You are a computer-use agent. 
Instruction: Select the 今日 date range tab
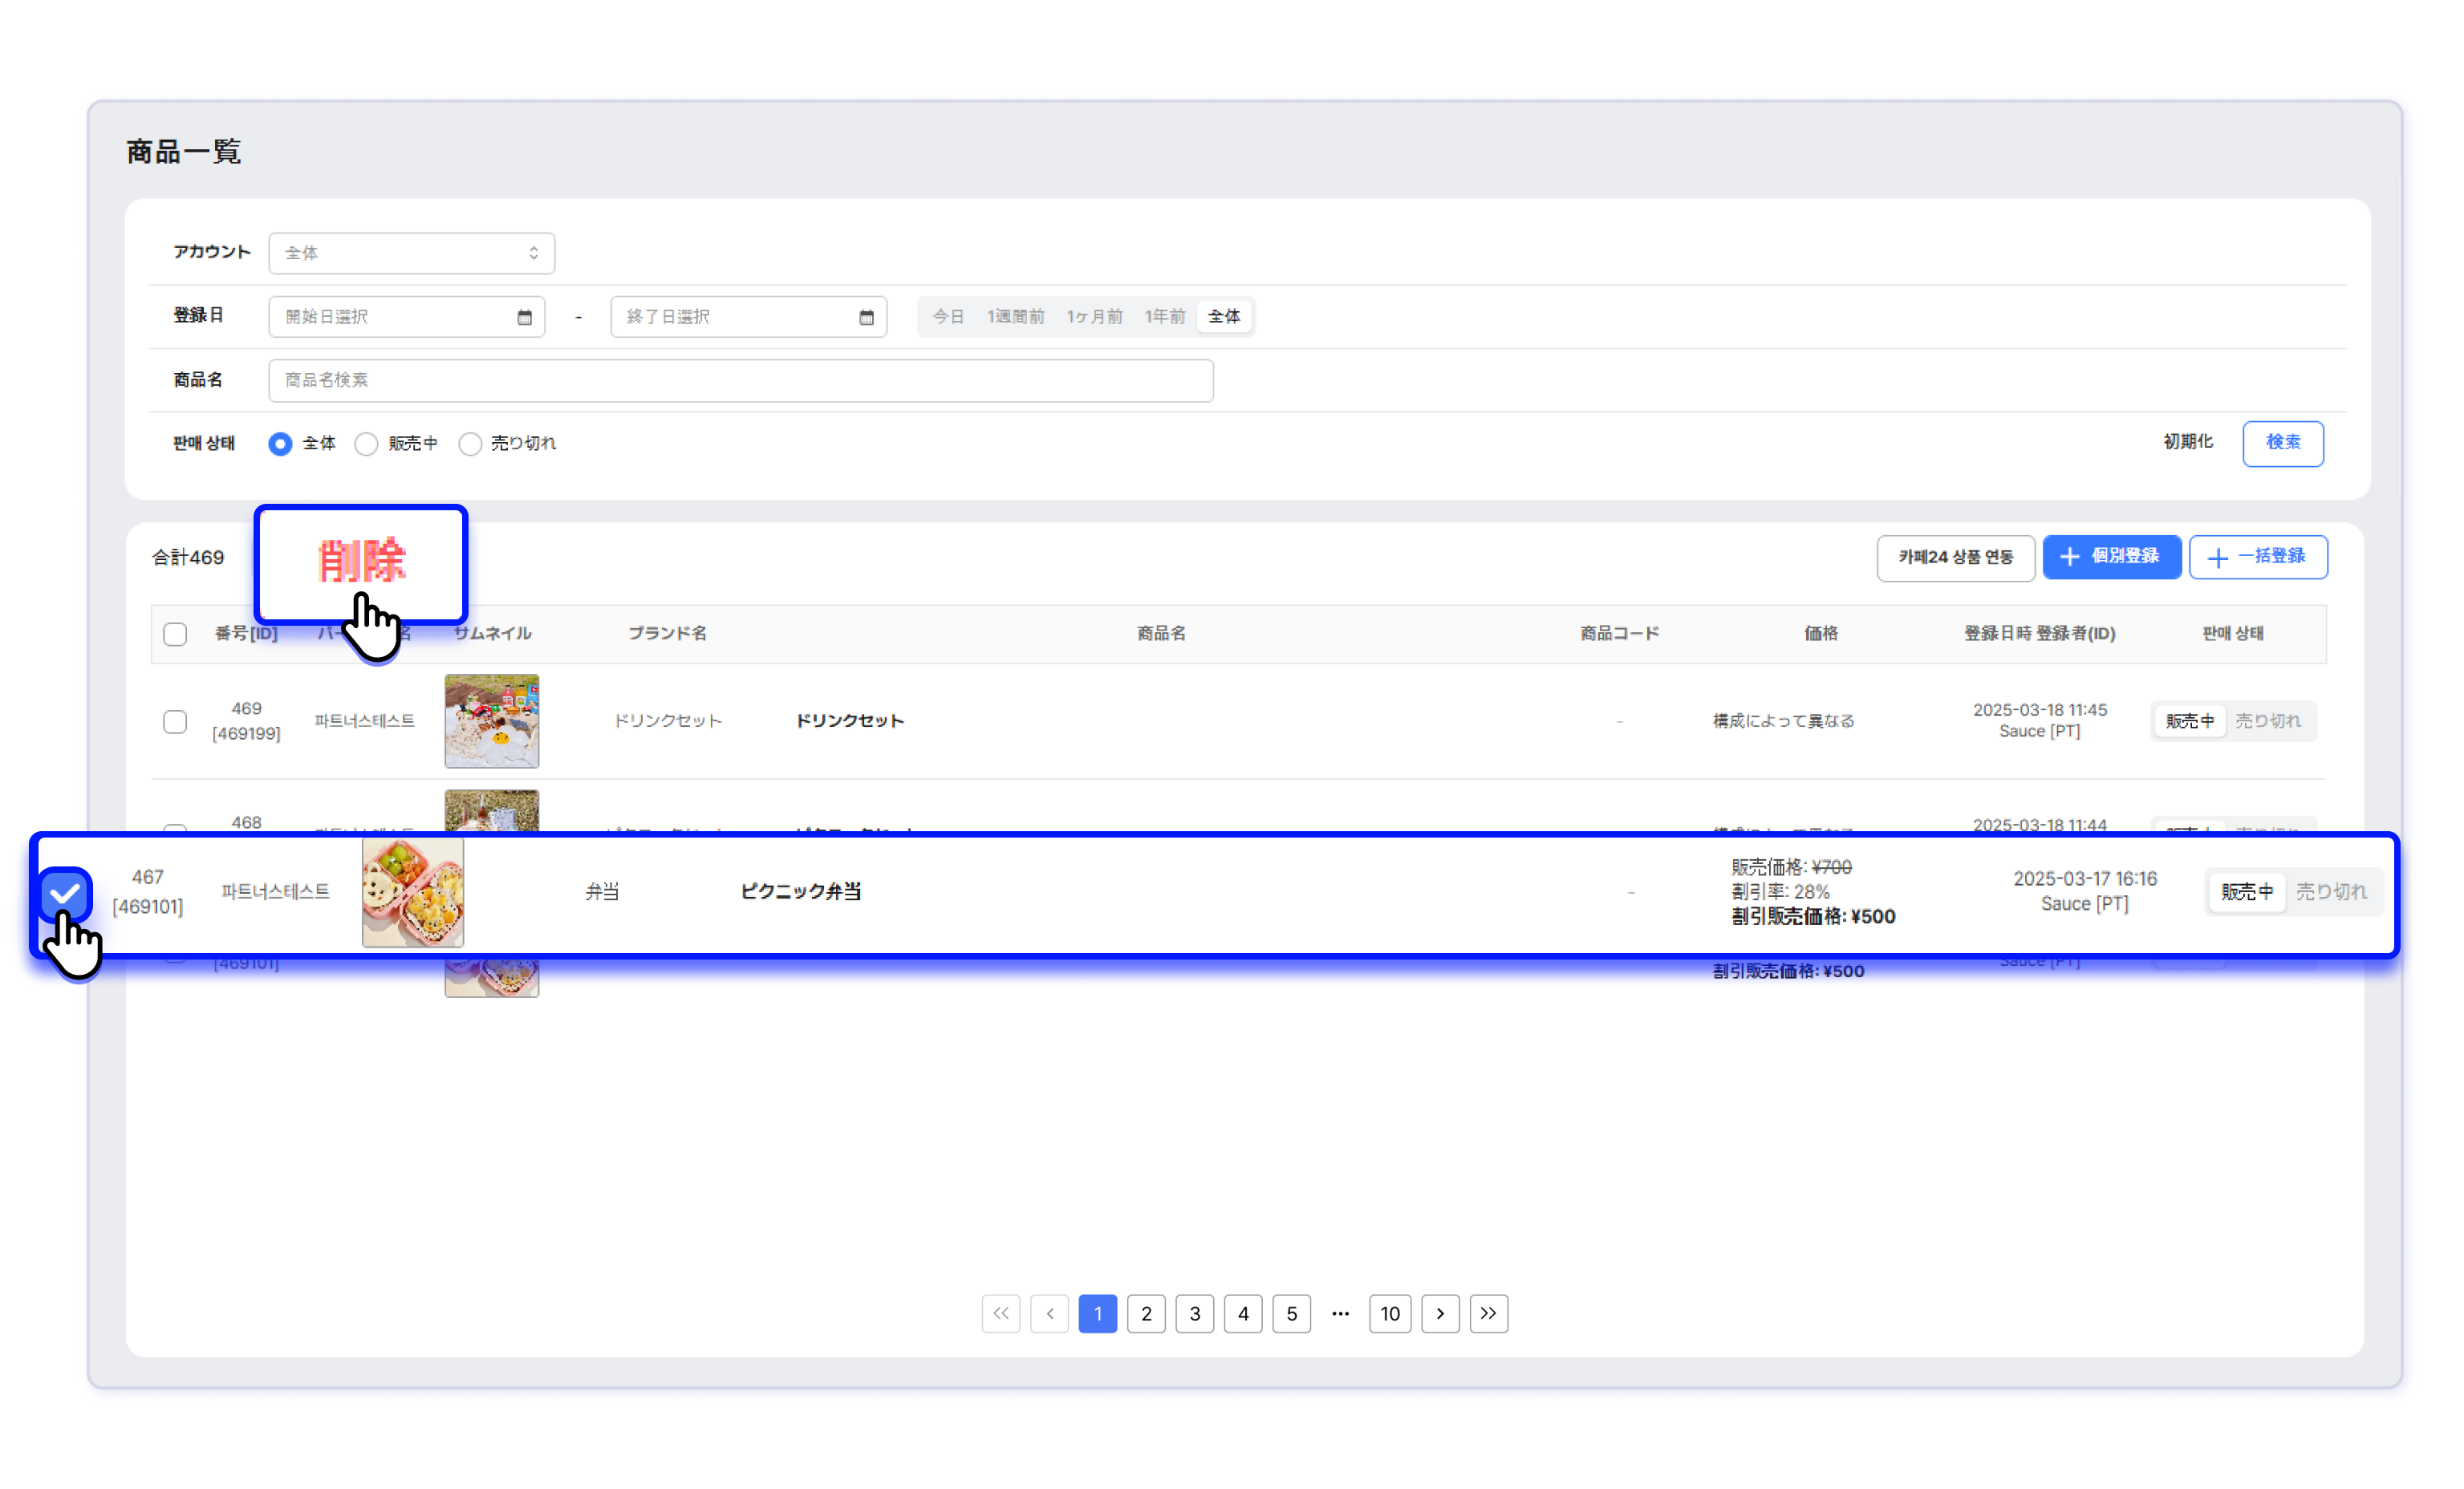tap(947, 317)
